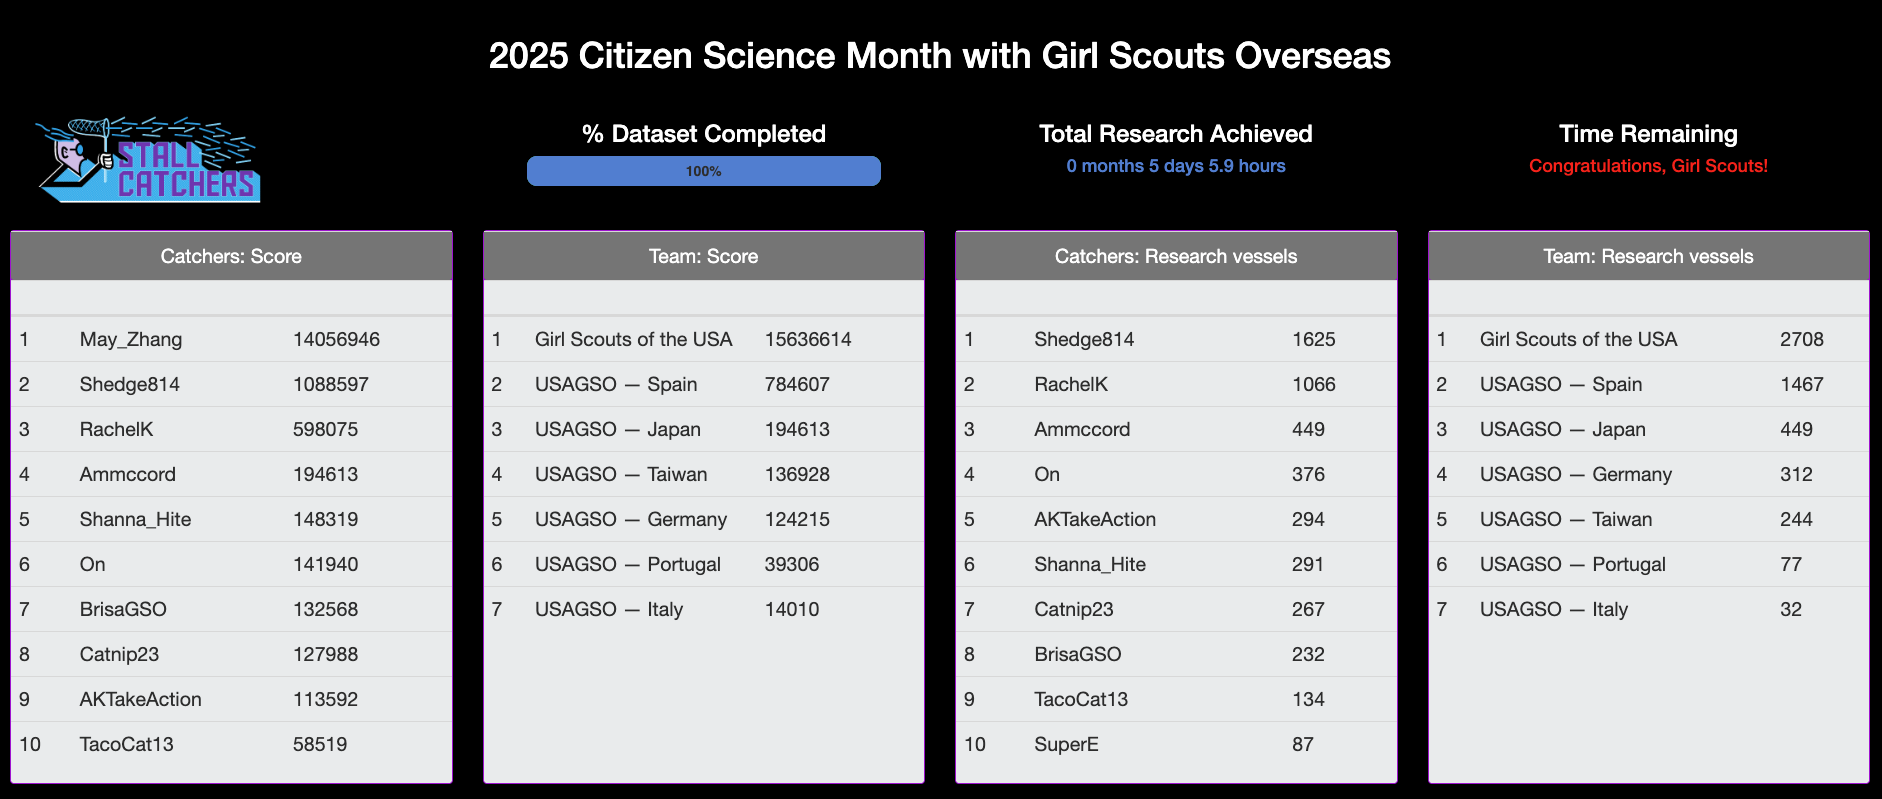Select BrisaGSO in the Catchers: Score table

123,609
